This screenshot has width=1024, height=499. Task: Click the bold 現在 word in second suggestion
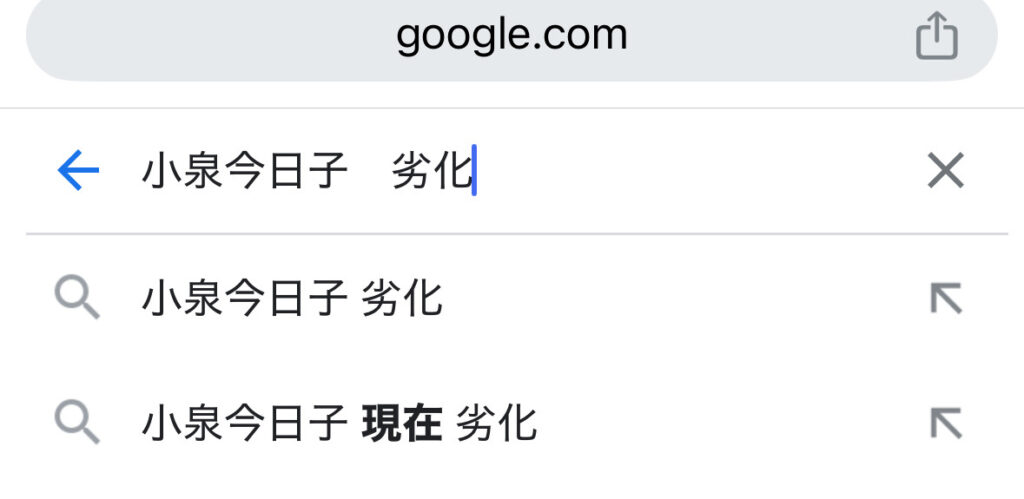(402, 423)
